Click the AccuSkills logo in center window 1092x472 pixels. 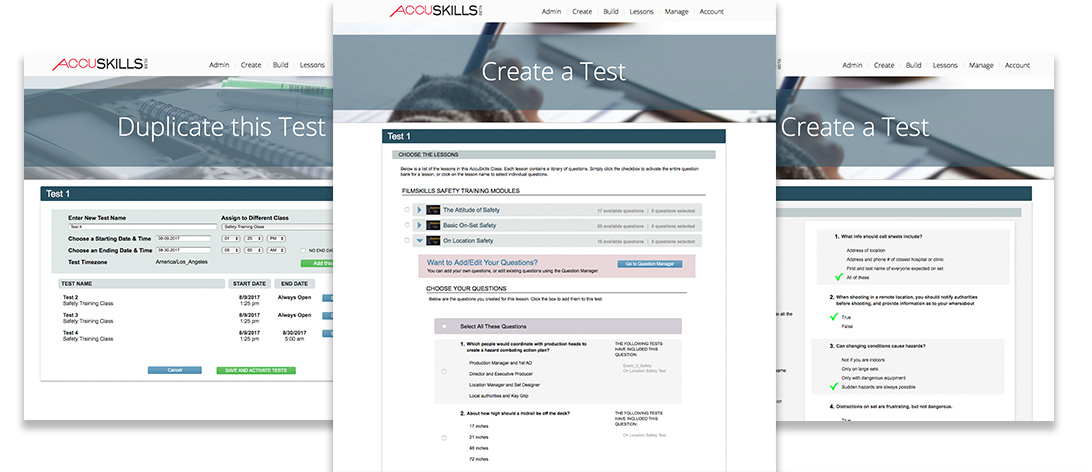pos(434,11)
